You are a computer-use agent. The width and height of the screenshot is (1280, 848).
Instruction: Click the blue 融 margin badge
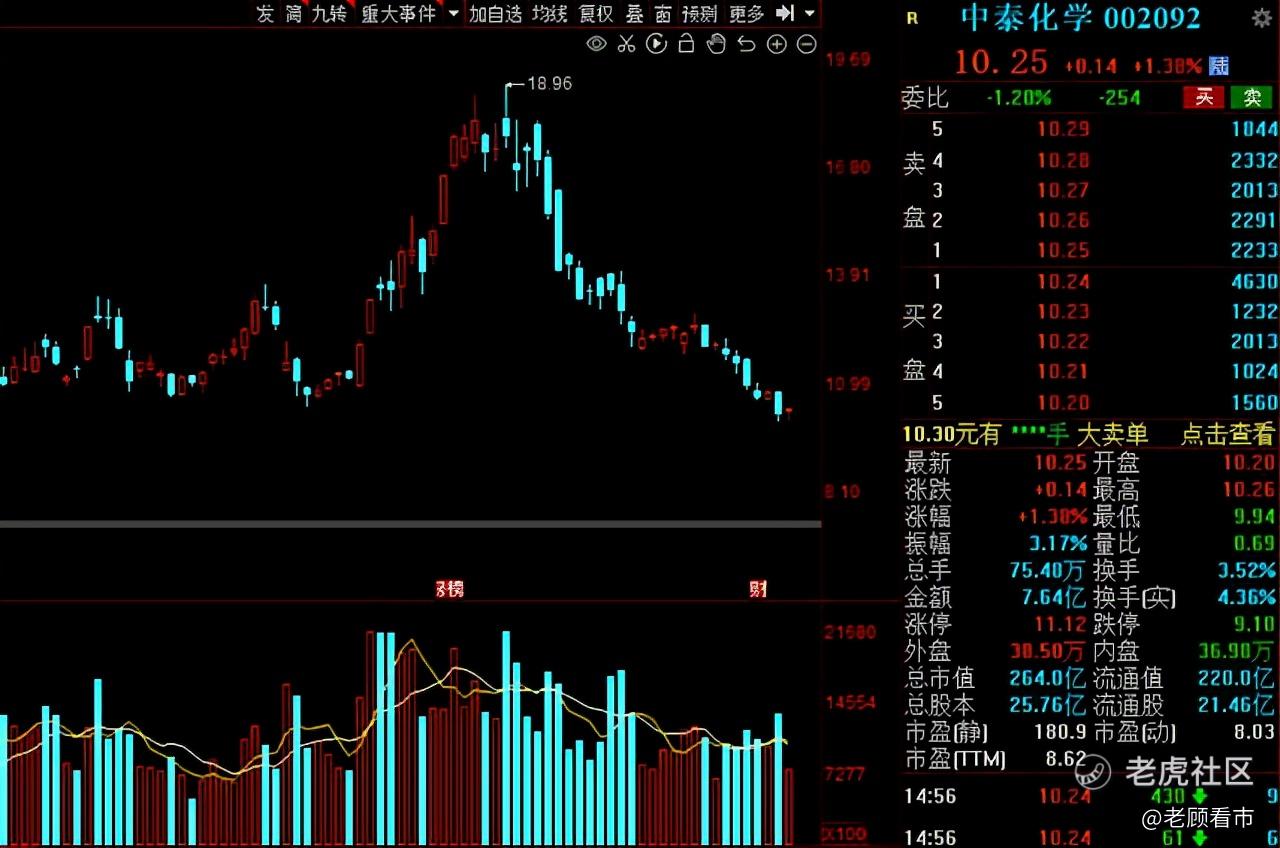pyautogui.click(x=1219, y=65)
